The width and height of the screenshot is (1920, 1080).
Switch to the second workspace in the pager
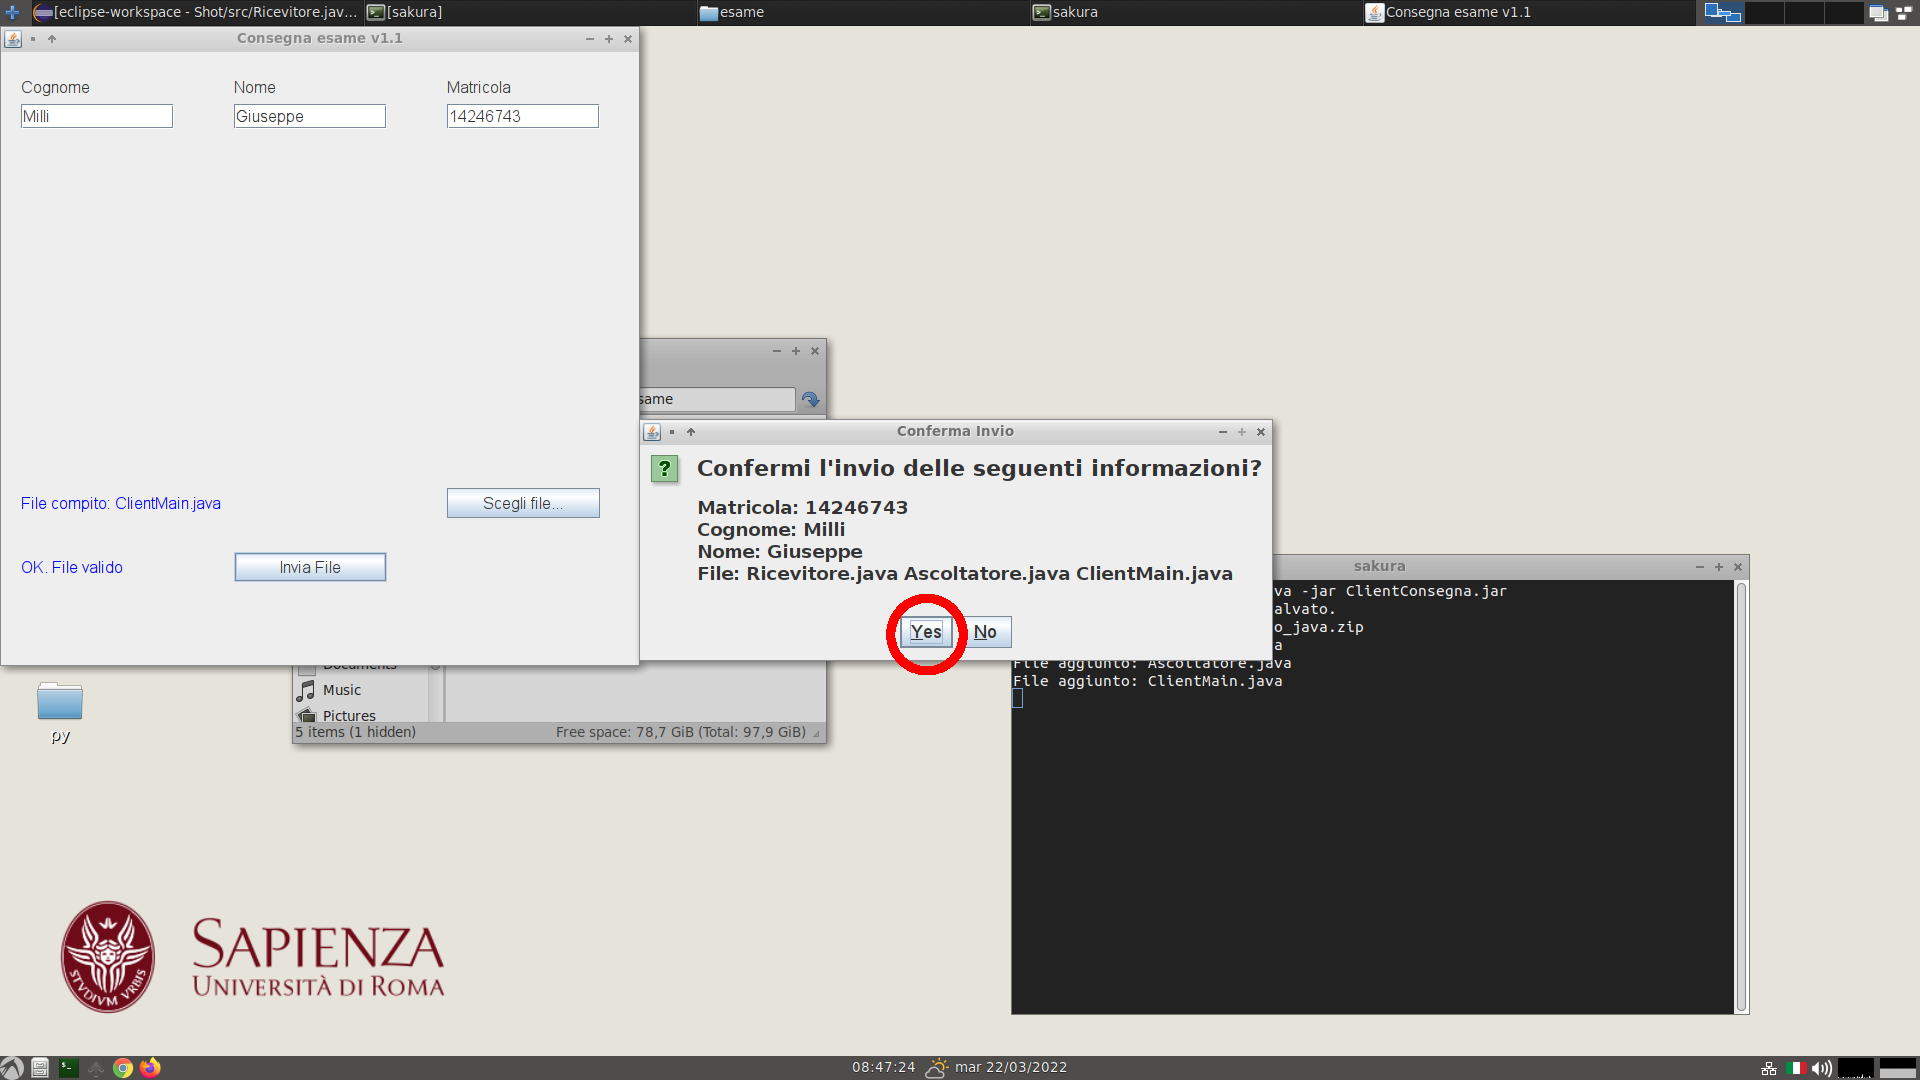coord(1764,12)
